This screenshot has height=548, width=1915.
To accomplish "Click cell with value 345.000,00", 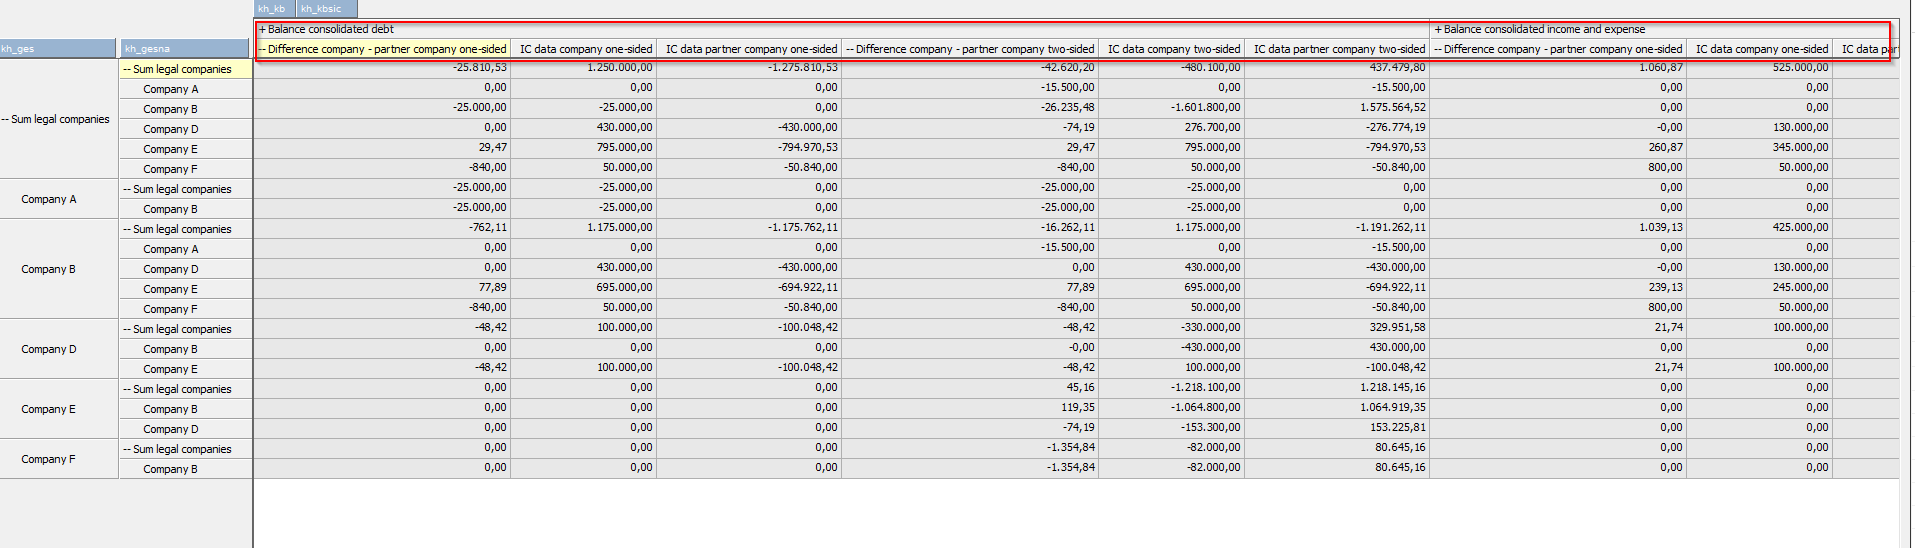I will tap(1760, 148).
